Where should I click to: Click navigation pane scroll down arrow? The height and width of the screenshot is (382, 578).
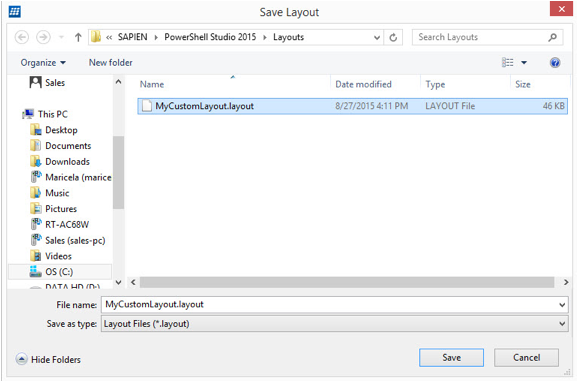coord(118,282)
